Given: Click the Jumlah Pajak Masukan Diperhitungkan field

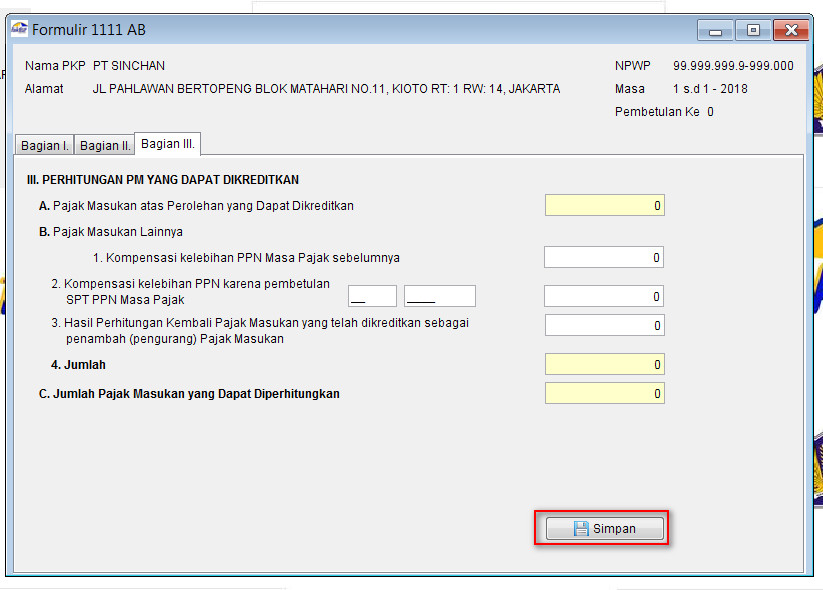Looking at the screenshot, I should (x=603, y=393).
